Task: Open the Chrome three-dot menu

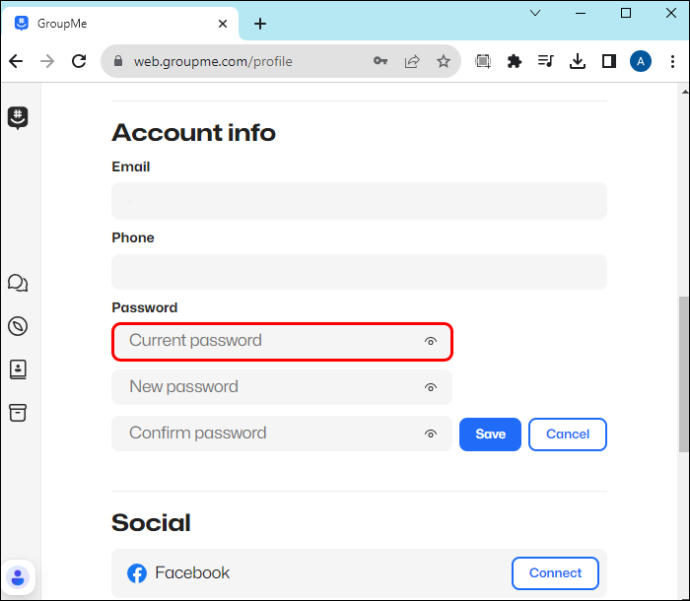Action: point(672,61)
